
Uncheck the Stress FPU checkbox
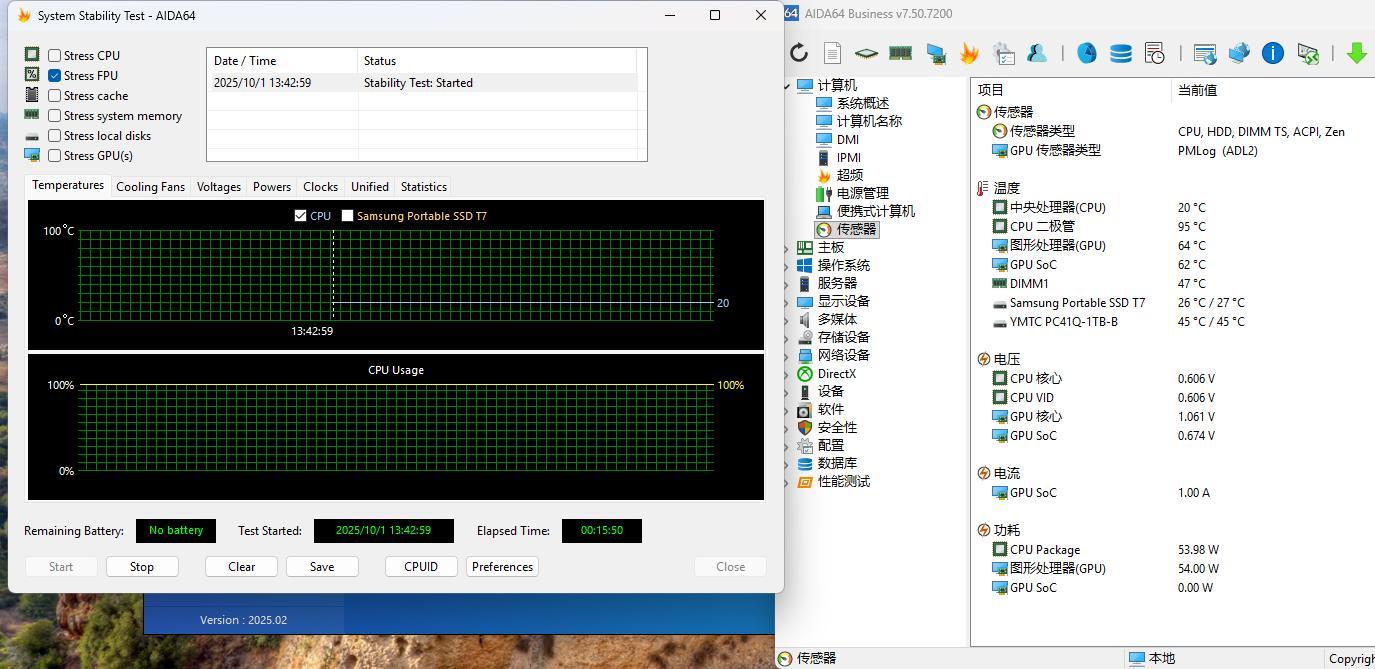tap(55, 76)
